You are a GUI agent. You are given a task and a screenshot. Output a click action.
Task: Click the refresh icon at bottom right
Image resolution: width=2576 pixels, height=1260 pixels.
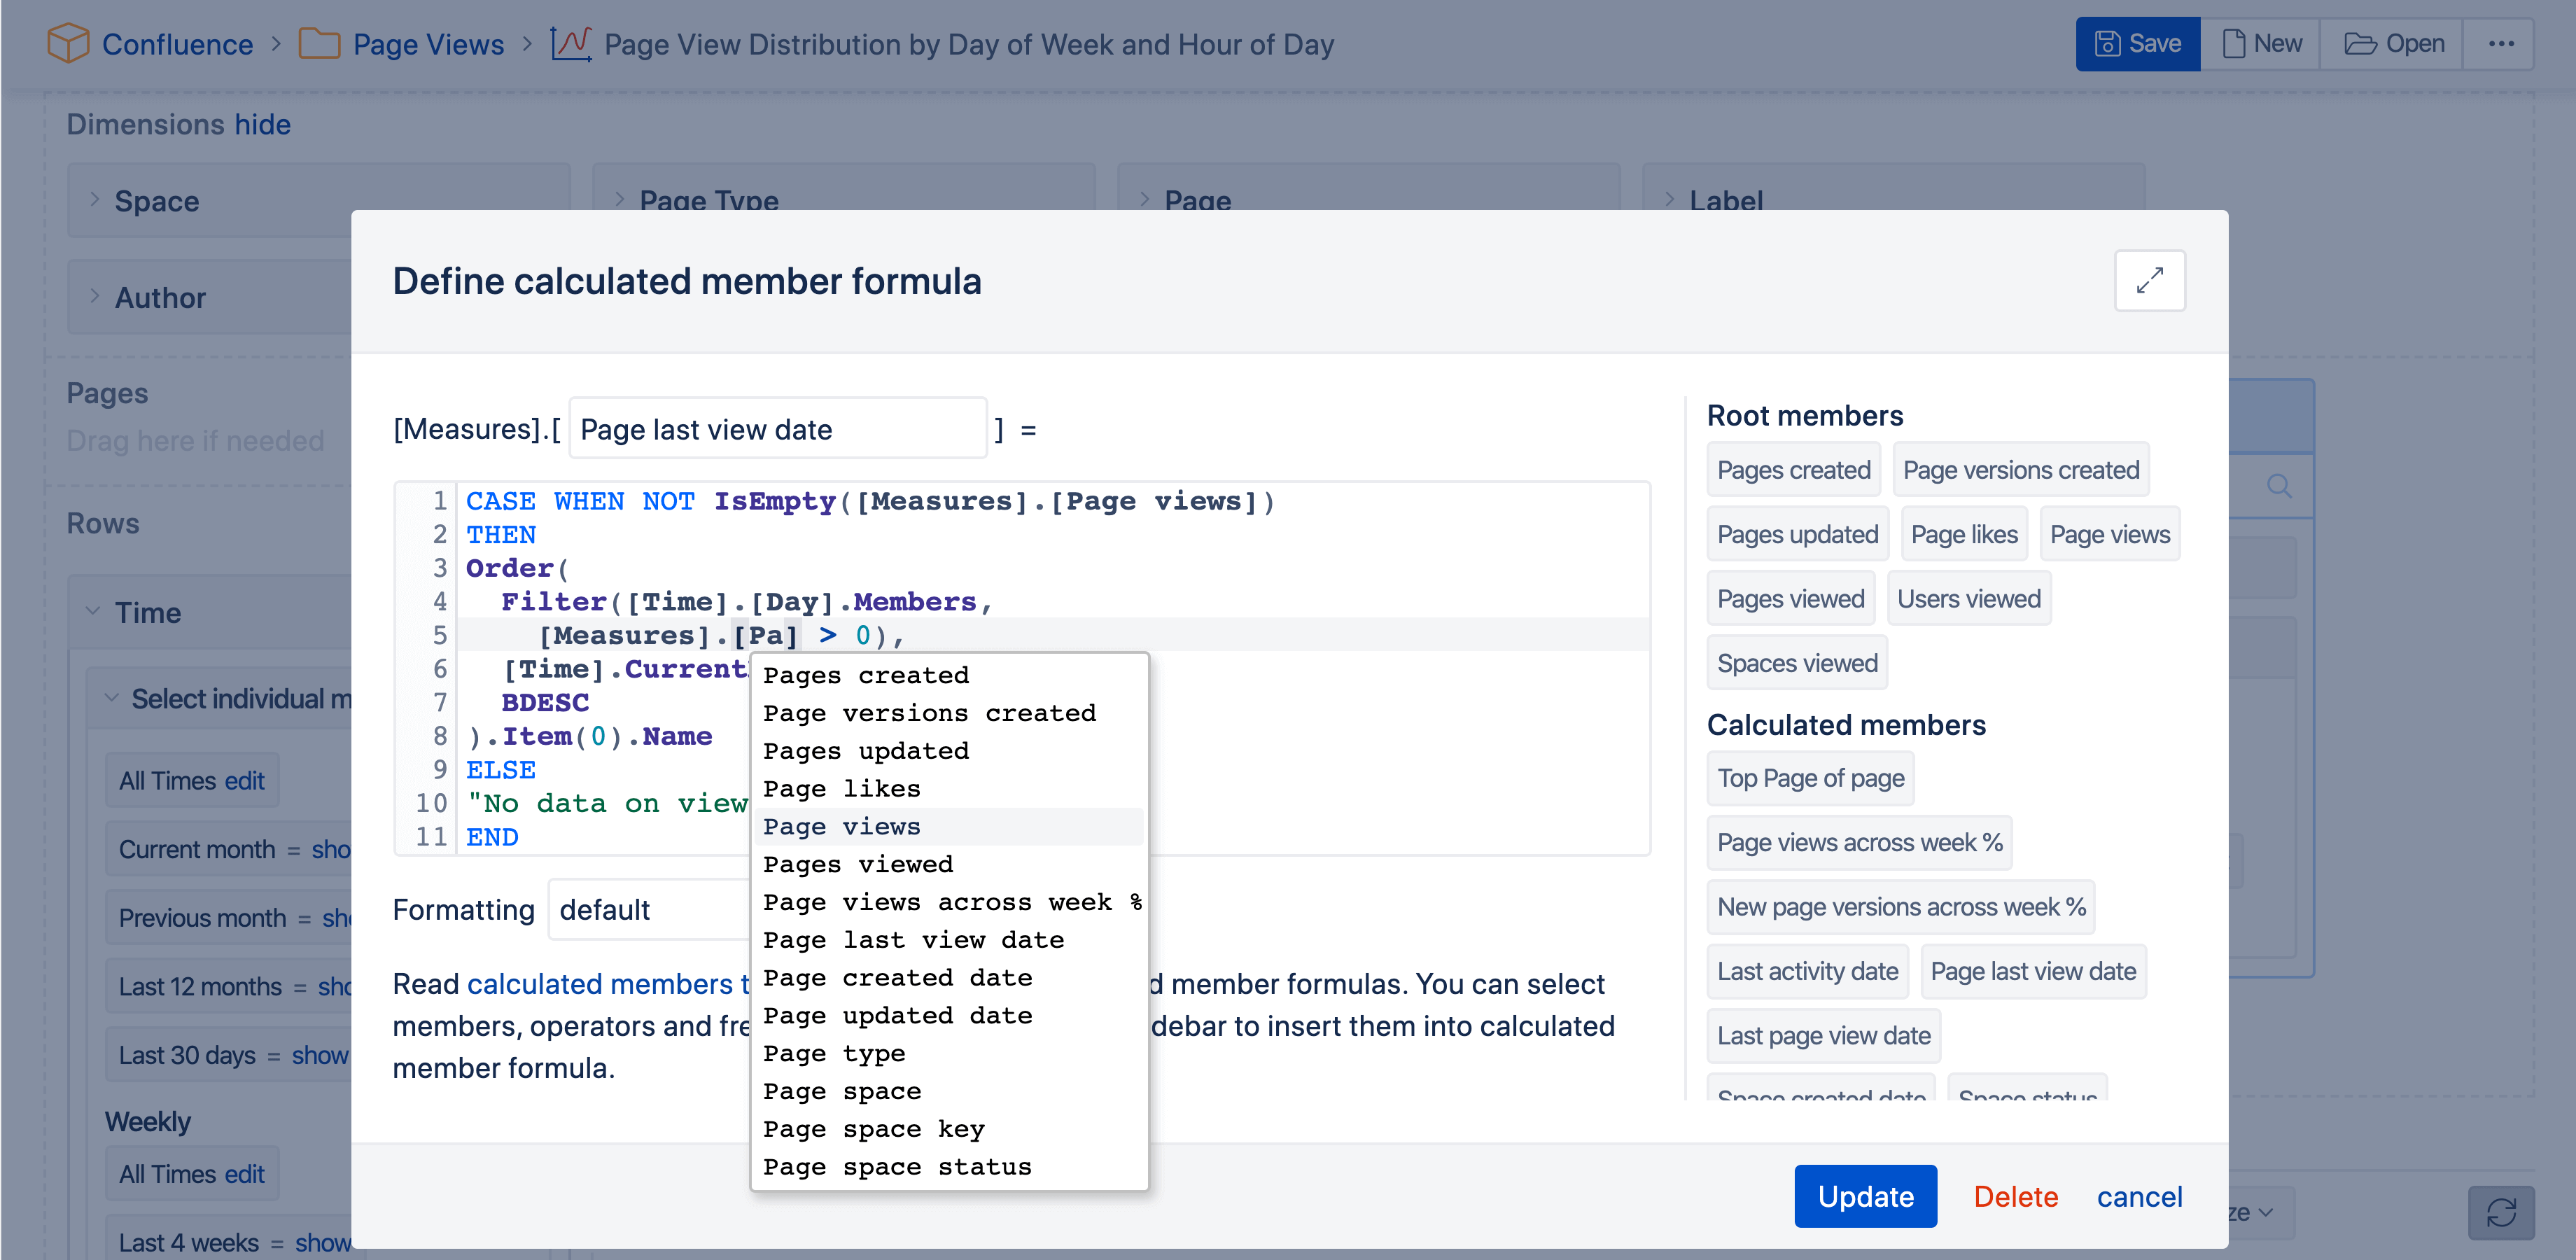[x=2501, y=1212]
